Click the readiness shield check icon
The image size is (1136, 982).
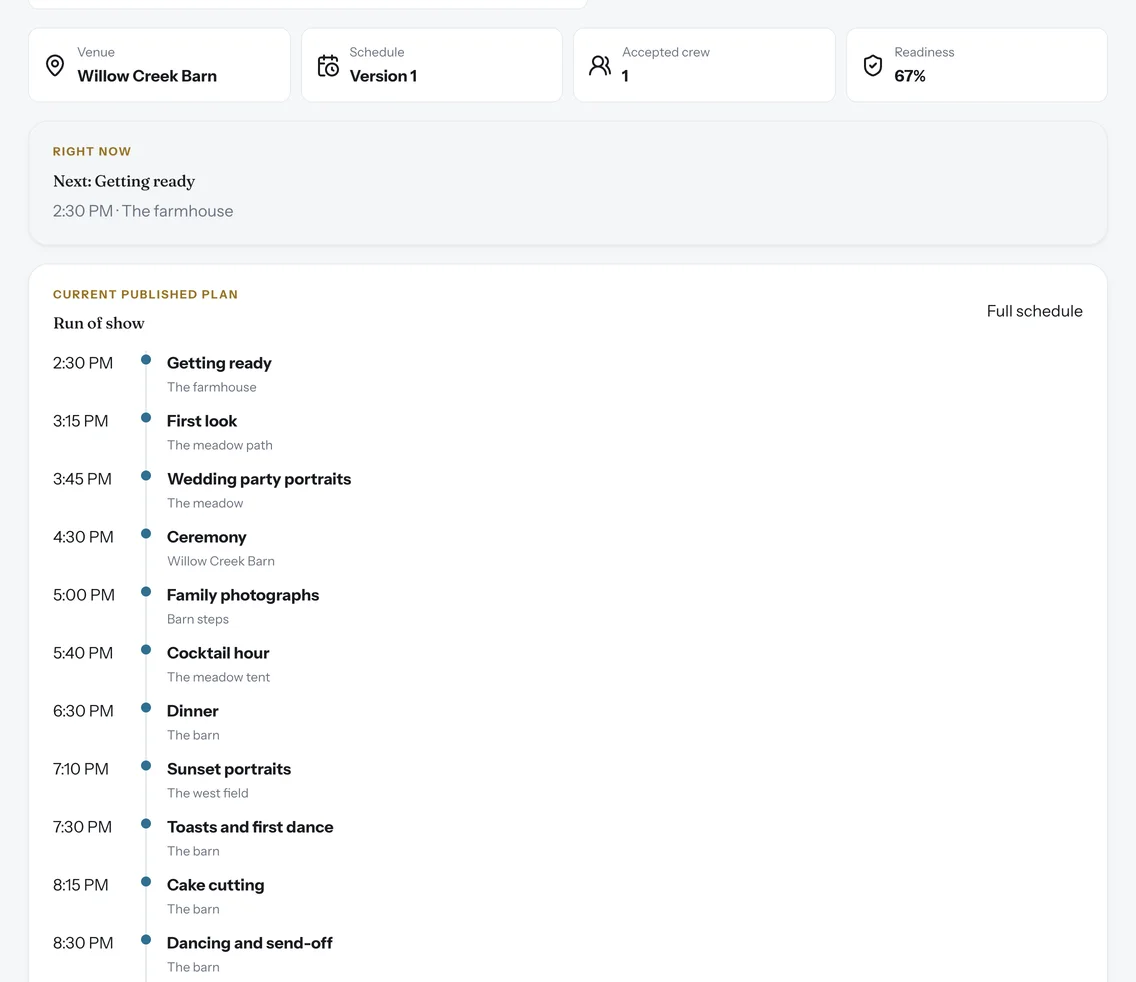[873, 65]
